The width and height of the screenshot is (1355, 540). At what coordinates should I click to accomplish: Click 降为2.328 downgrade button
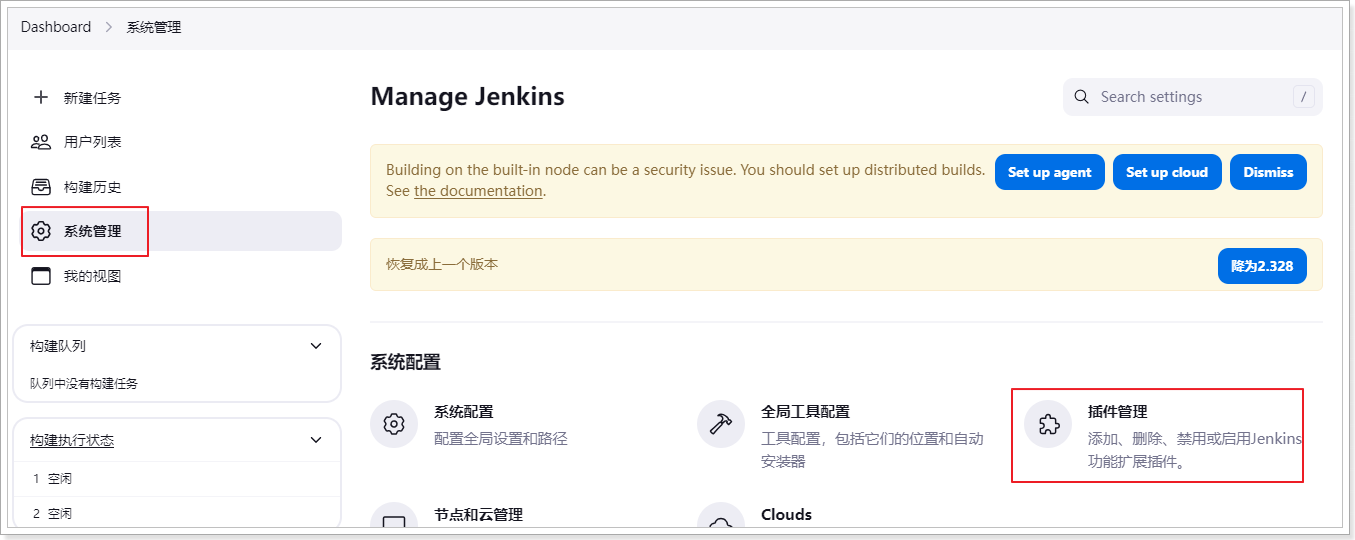click(1262, 266)
